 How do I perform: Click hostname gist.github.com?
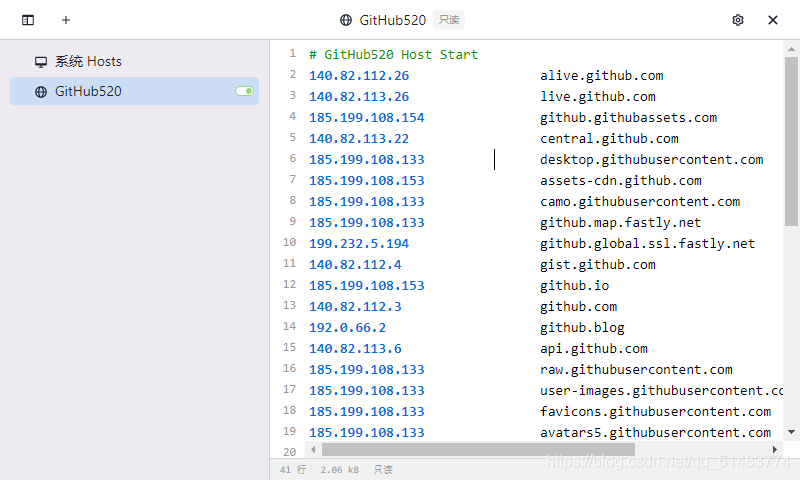(x=598, y=264)
